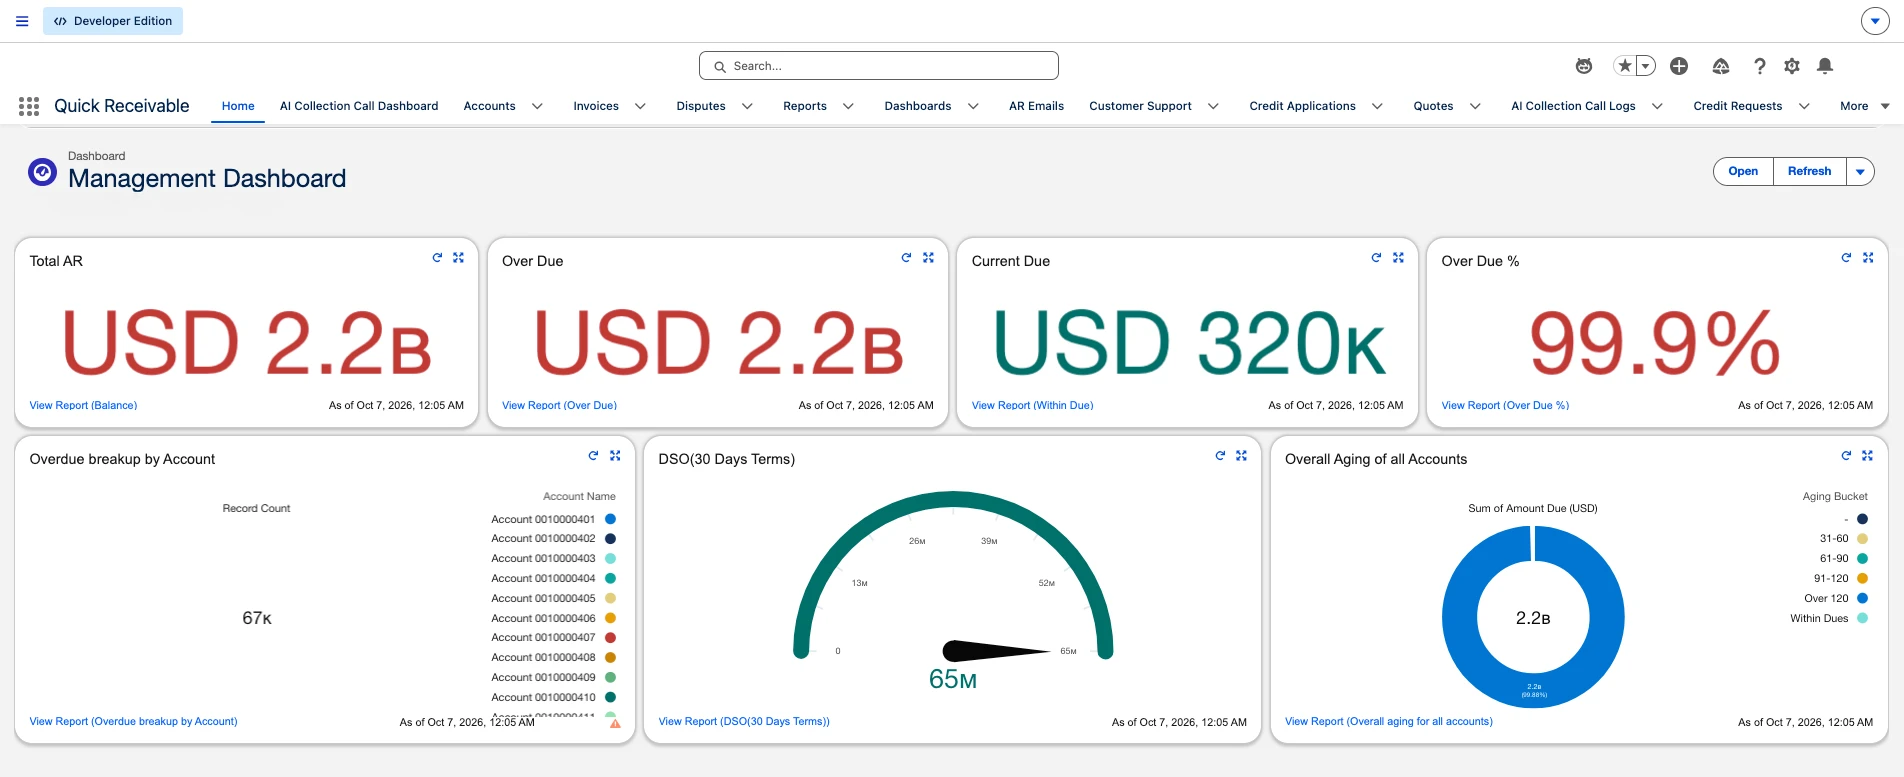Viewport: 1904px width, 777px height.
Task: Switch to the AI Collection Call Dashboard tab
Action: [359, 106]
